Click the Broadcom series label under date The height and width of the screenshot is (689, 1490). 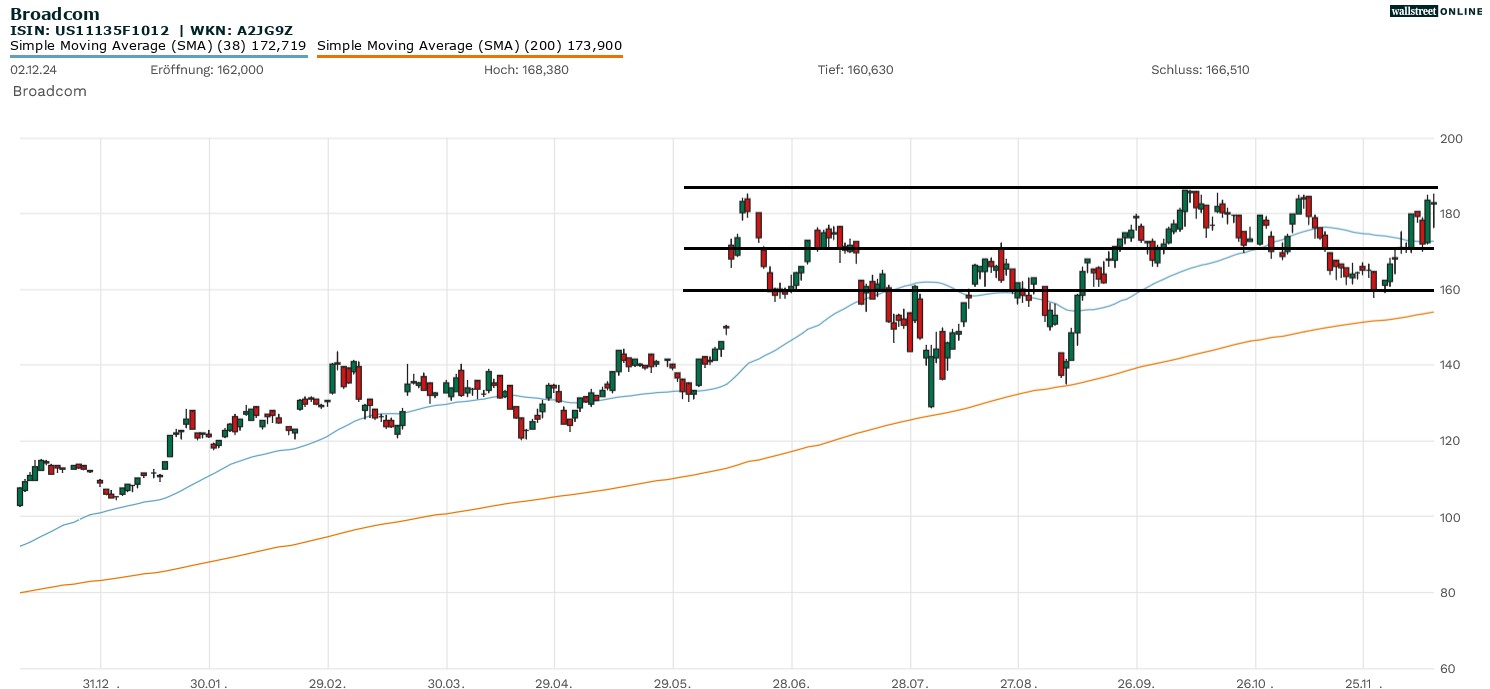click(49, 91)
